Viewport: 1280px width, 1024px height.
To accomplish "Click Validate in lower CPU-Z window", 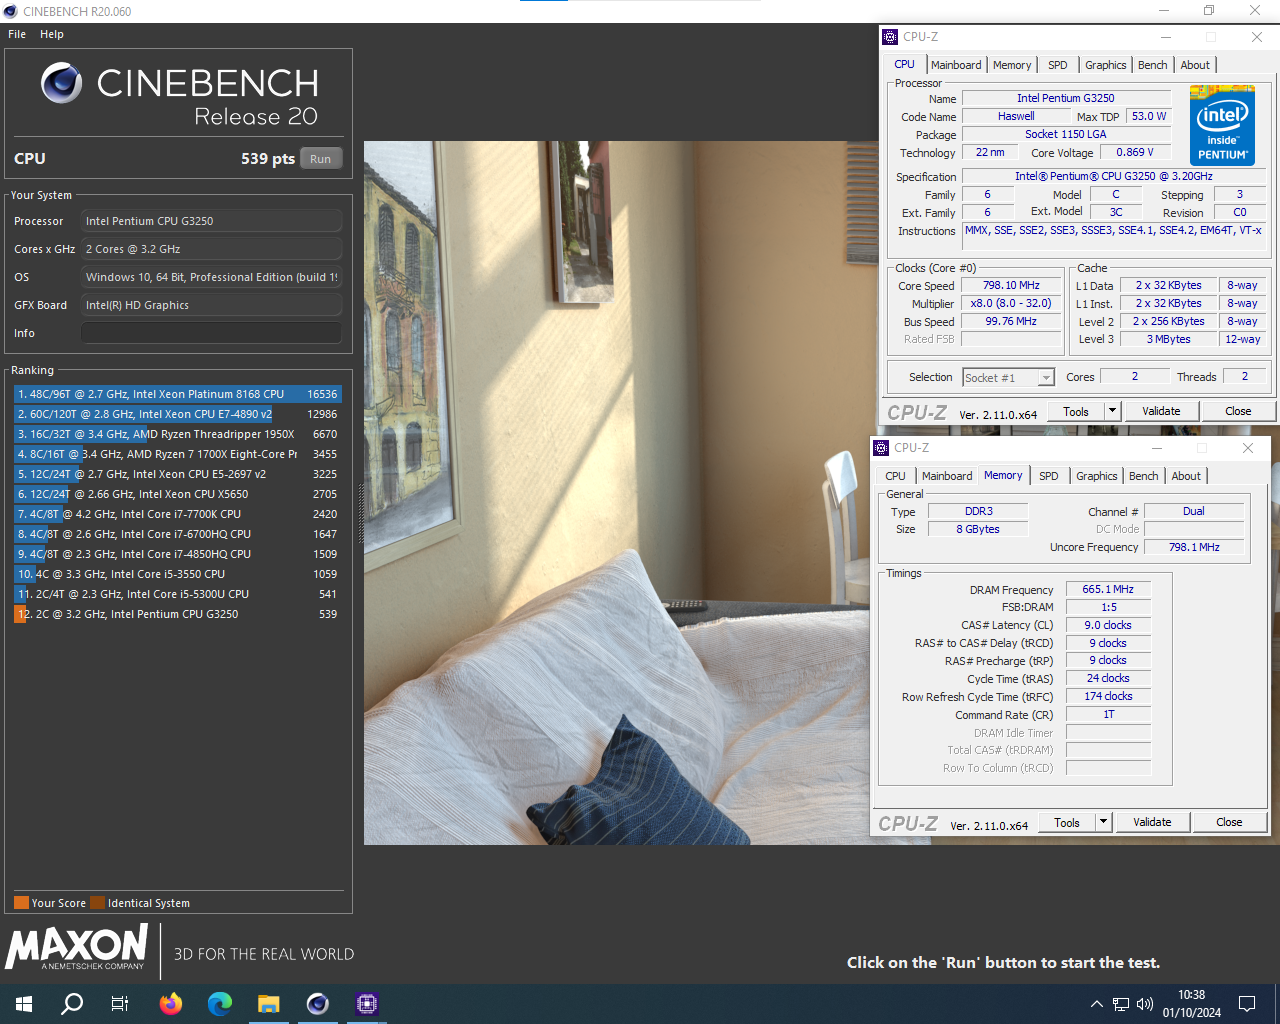I will (x=1152, y=822).
